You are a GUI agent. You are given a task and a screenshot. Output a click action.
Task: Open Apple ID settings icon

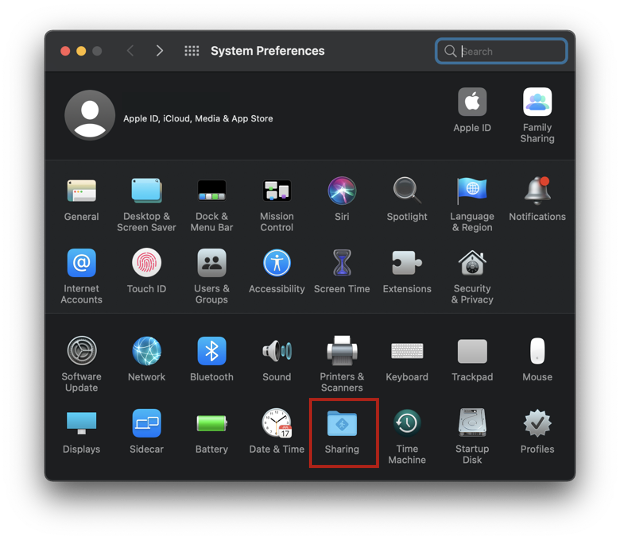(x=472, y=102)
